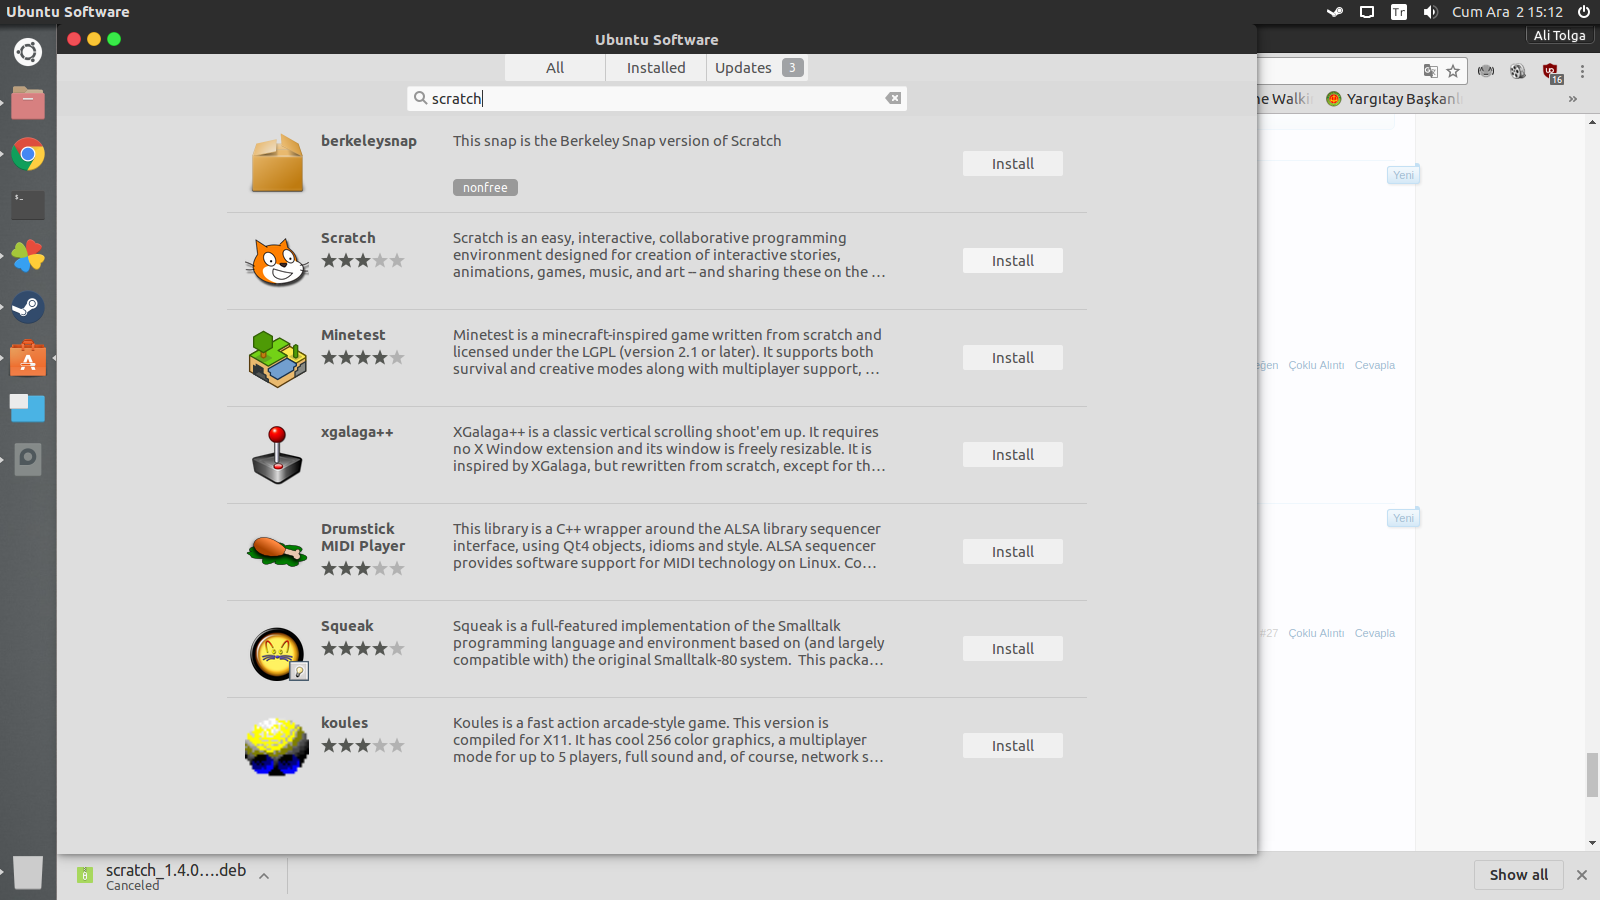Click the Squeak app icon
The image size is (1600, 900).
pyautogui.click(x=278, y=654)
